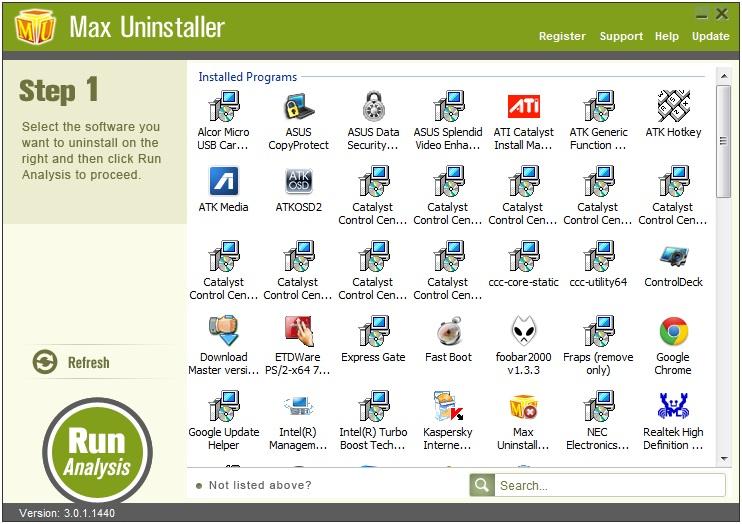Viewport: 742px width, 524px height.
Task: Select the Google Update Helper icon
Action: click(224, 406)
